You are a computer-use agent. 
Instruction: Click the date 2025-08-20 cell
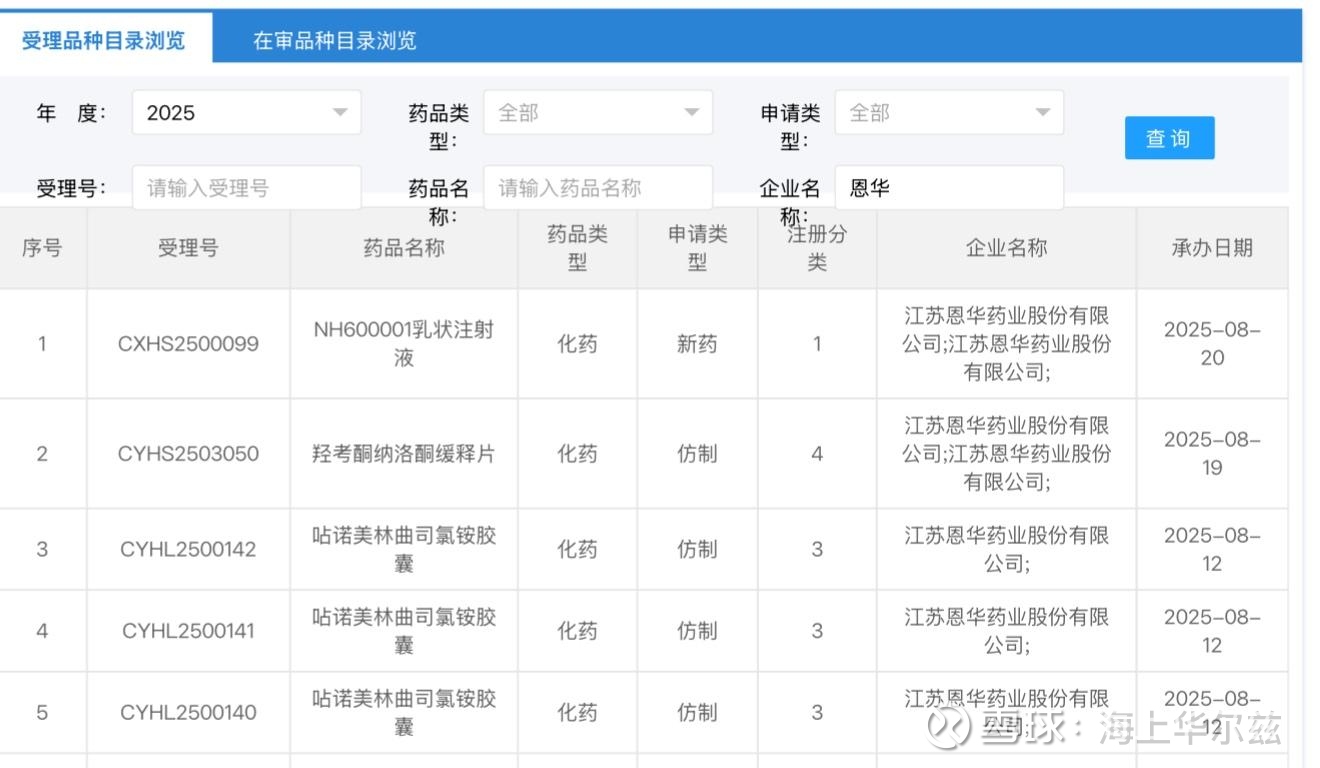(x=1212, y=344)
